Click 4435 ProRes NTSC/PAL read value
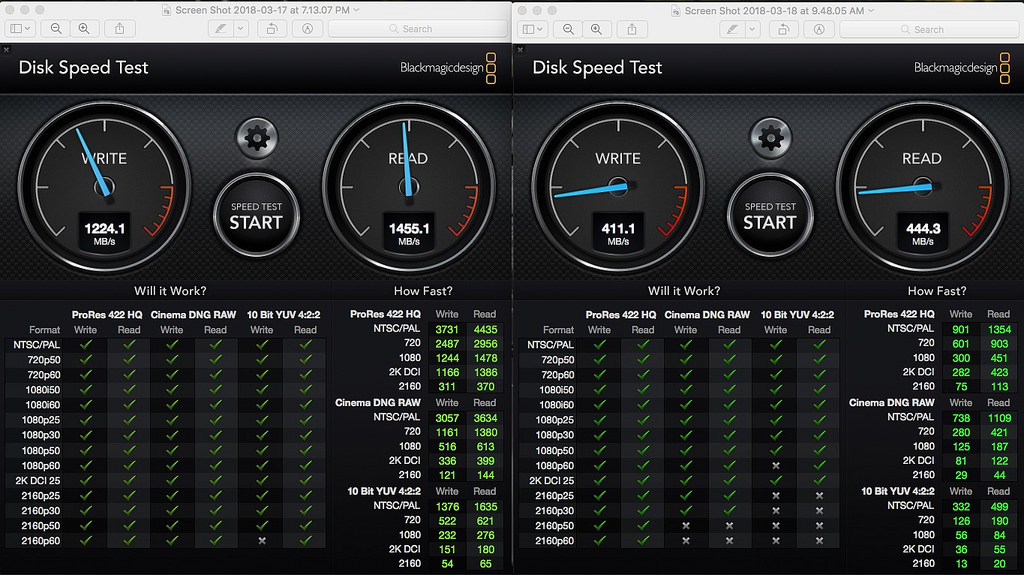 pyautogui.click(x=485, y=329)
